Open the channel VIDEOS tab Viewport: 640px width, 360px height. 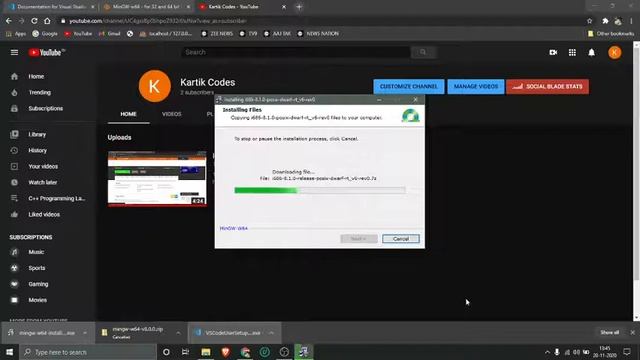coord(171,114)
